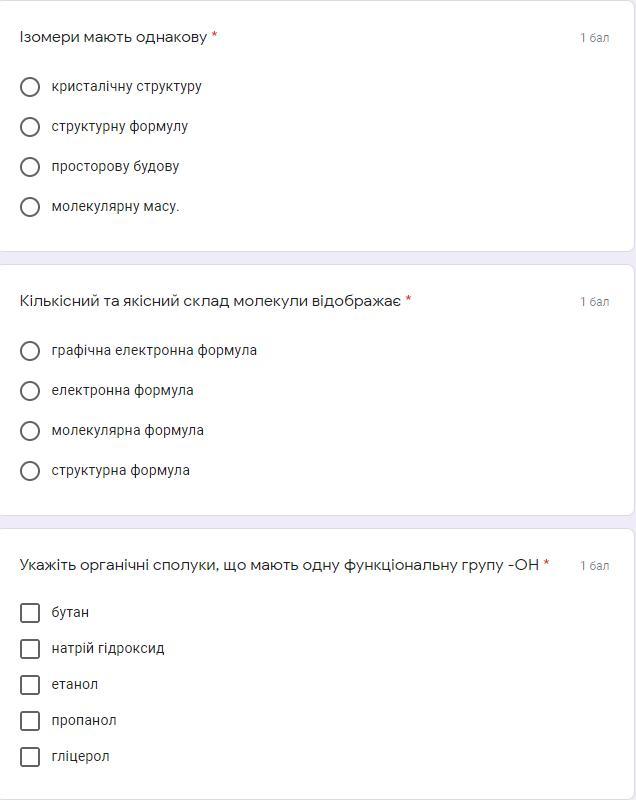Screen dimensions: 636x800
Task: Pick the 'молекулярна формула' answer
Action: [30, 431]
